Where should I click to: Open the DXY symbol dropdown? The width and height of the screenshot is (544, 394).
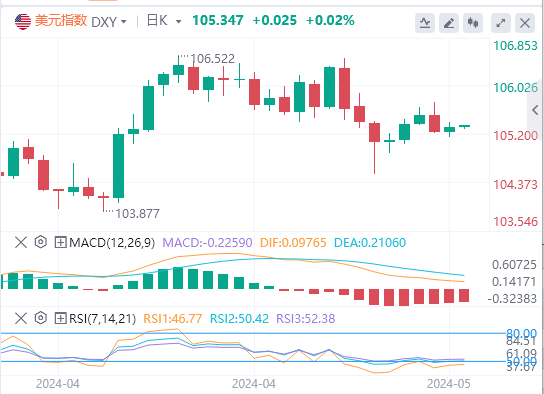109,22
